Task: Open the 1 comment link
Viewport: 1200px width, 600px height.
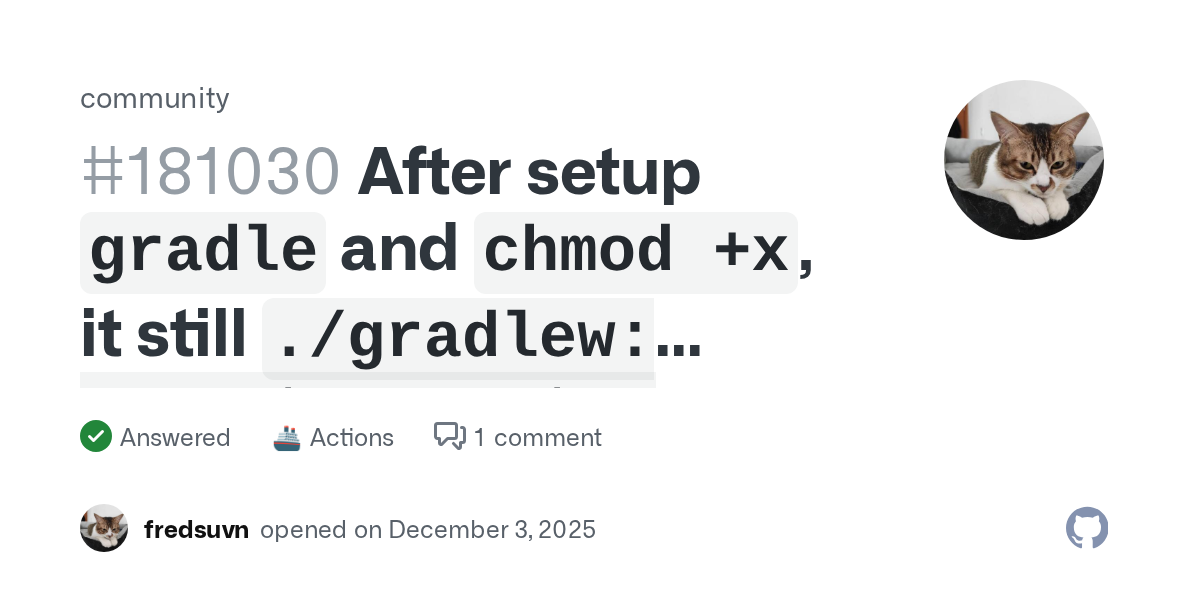Action: 537,438
